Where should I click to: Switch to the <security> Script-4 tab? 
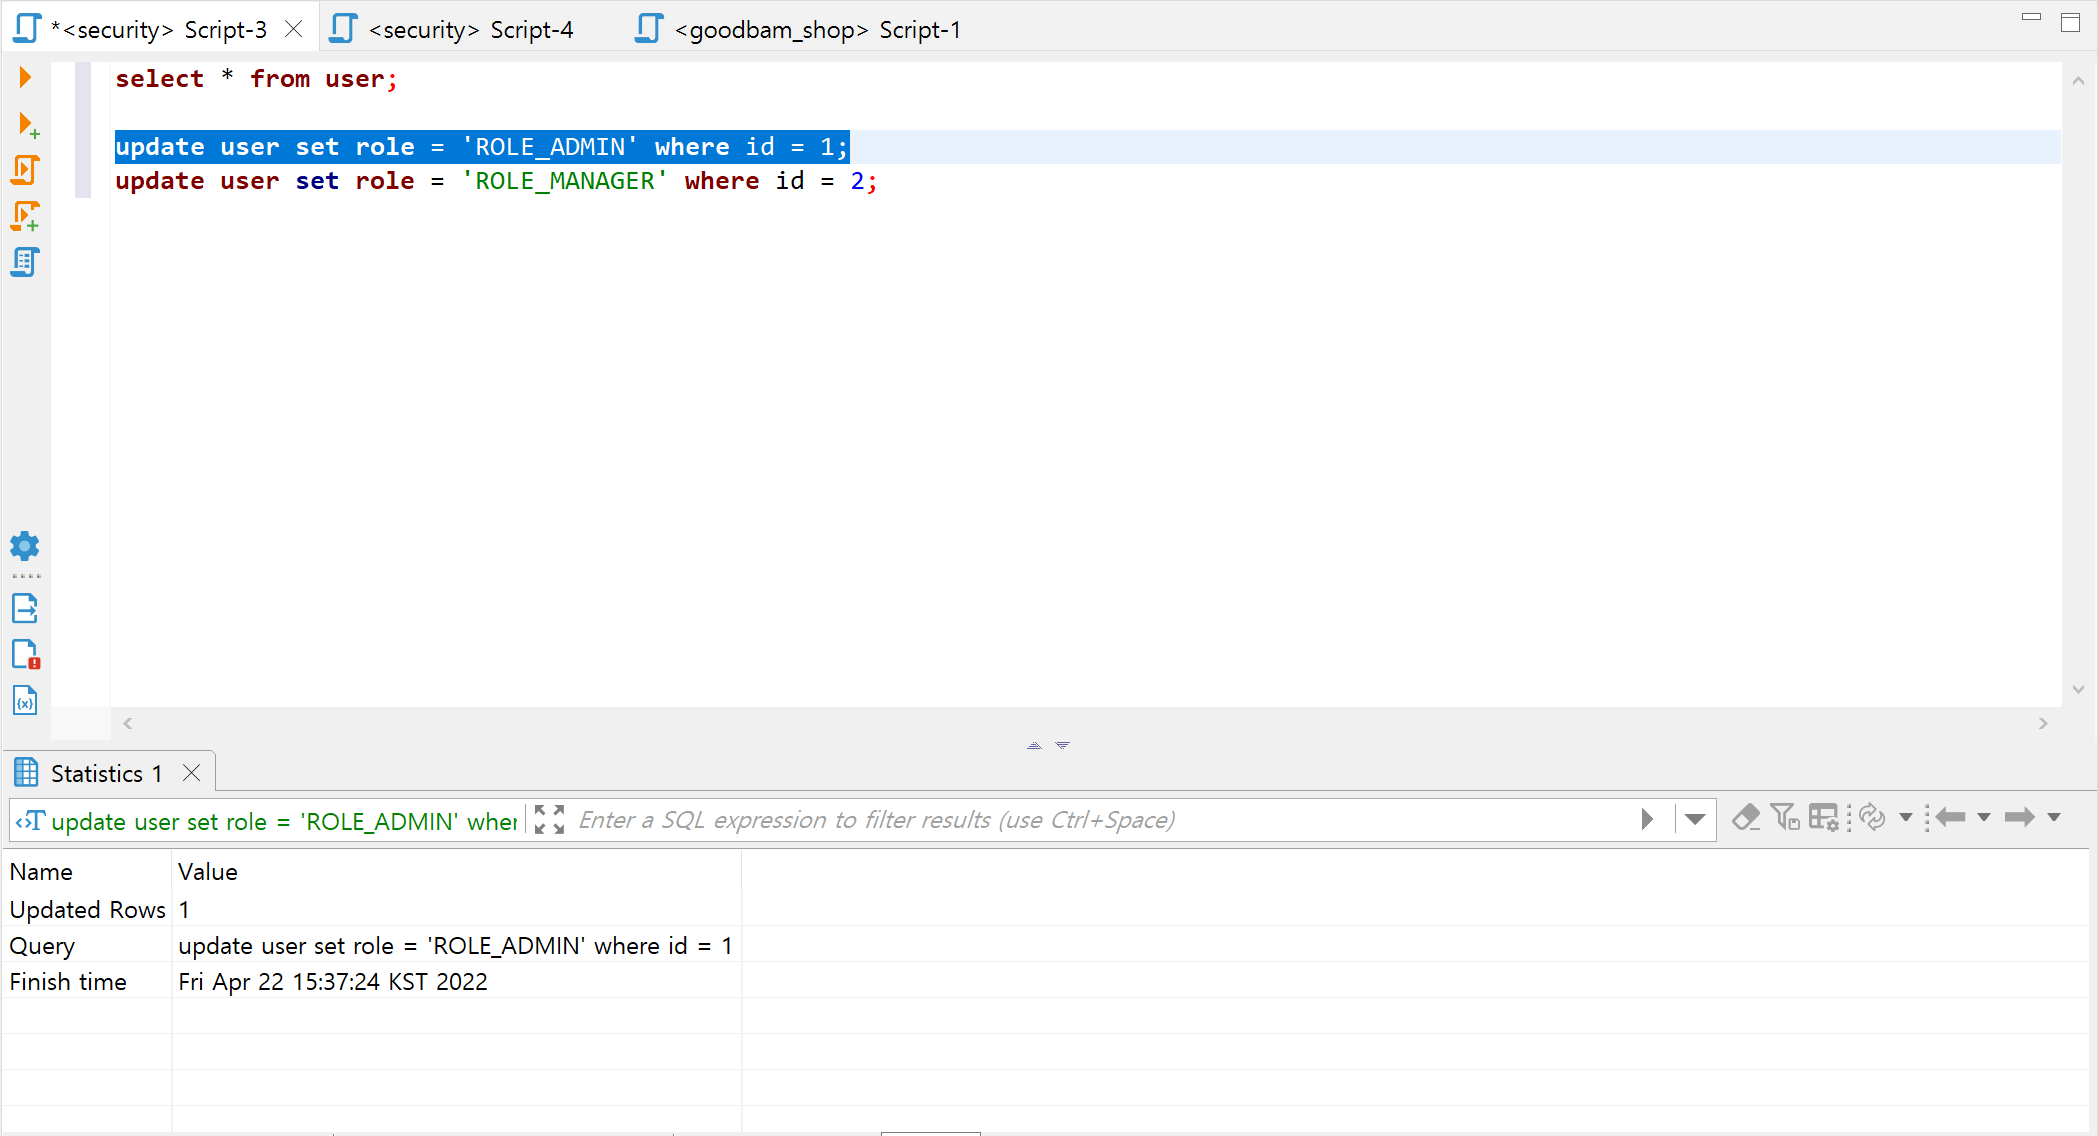click(x=470, y=30)
